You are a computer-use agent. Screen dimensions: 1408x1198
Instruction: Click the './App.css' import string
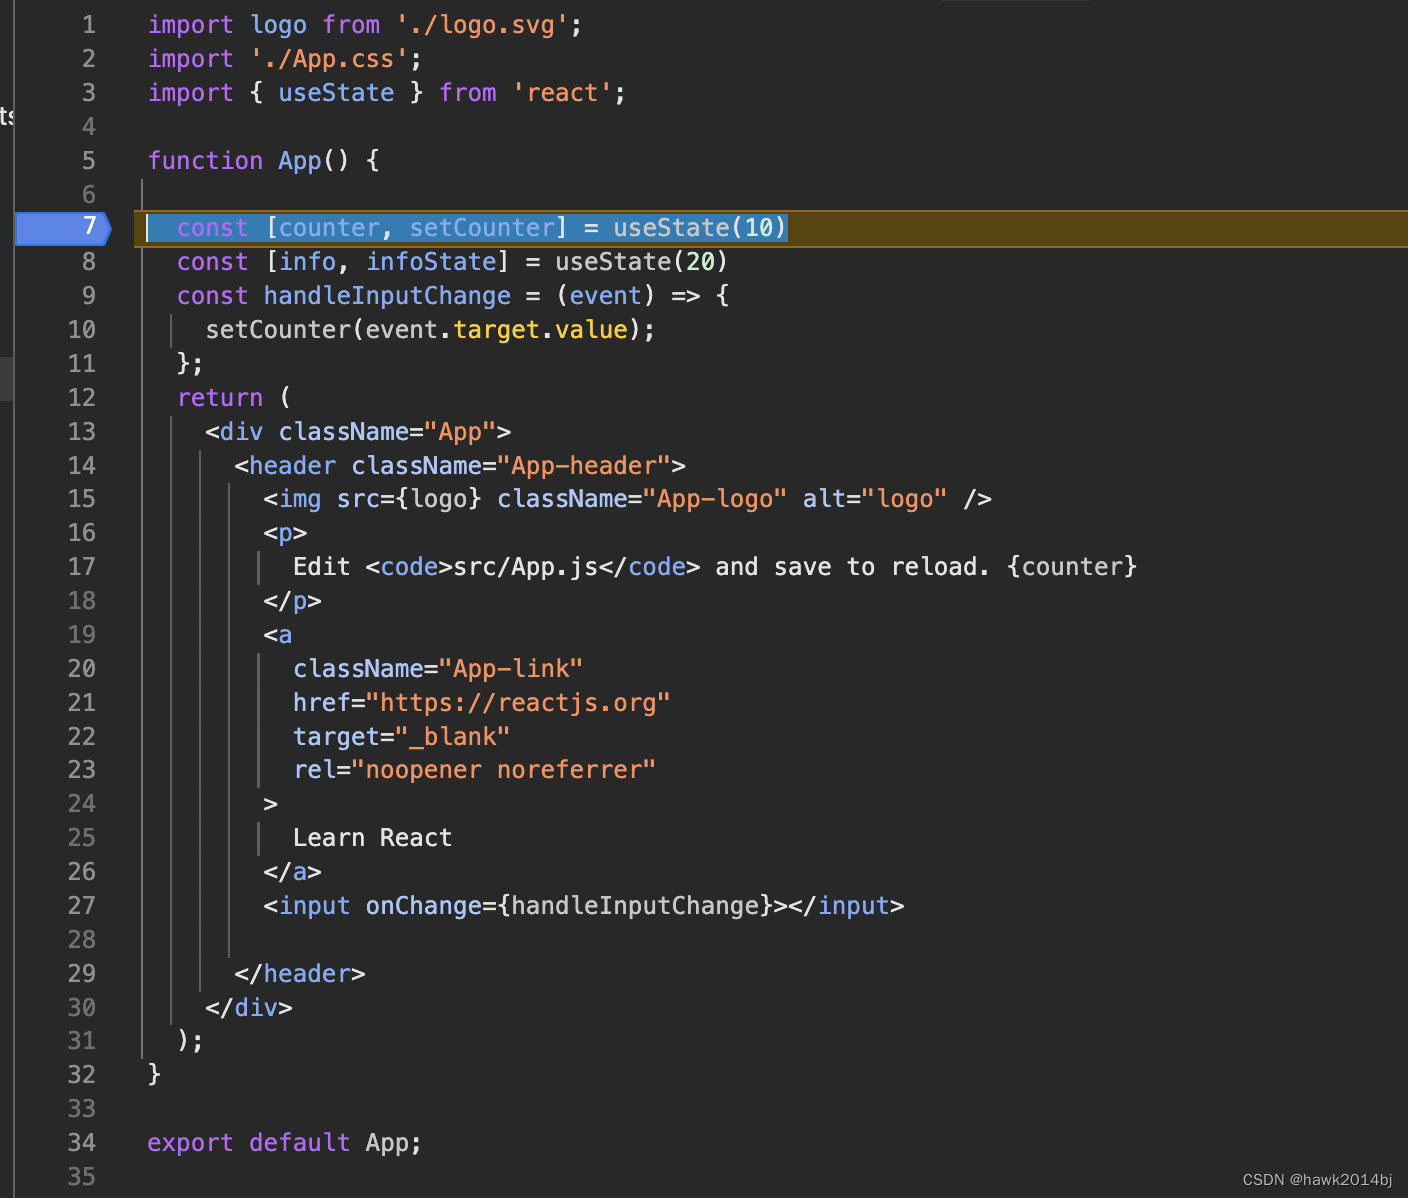pos(330,59)
